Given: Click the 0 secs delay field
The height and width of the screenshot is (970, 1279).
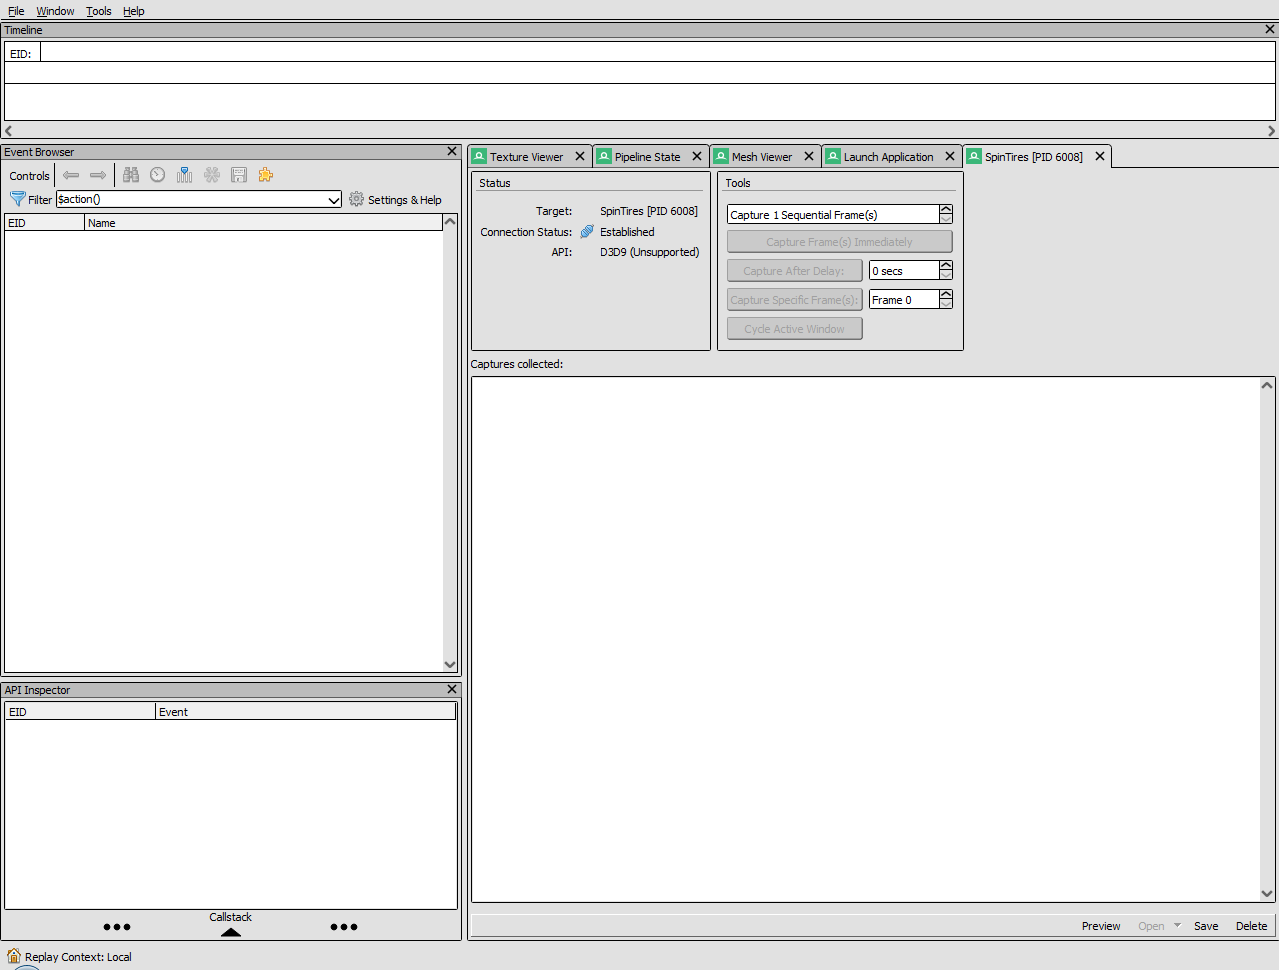Looking at the screenshot, I should click(904, 270).
